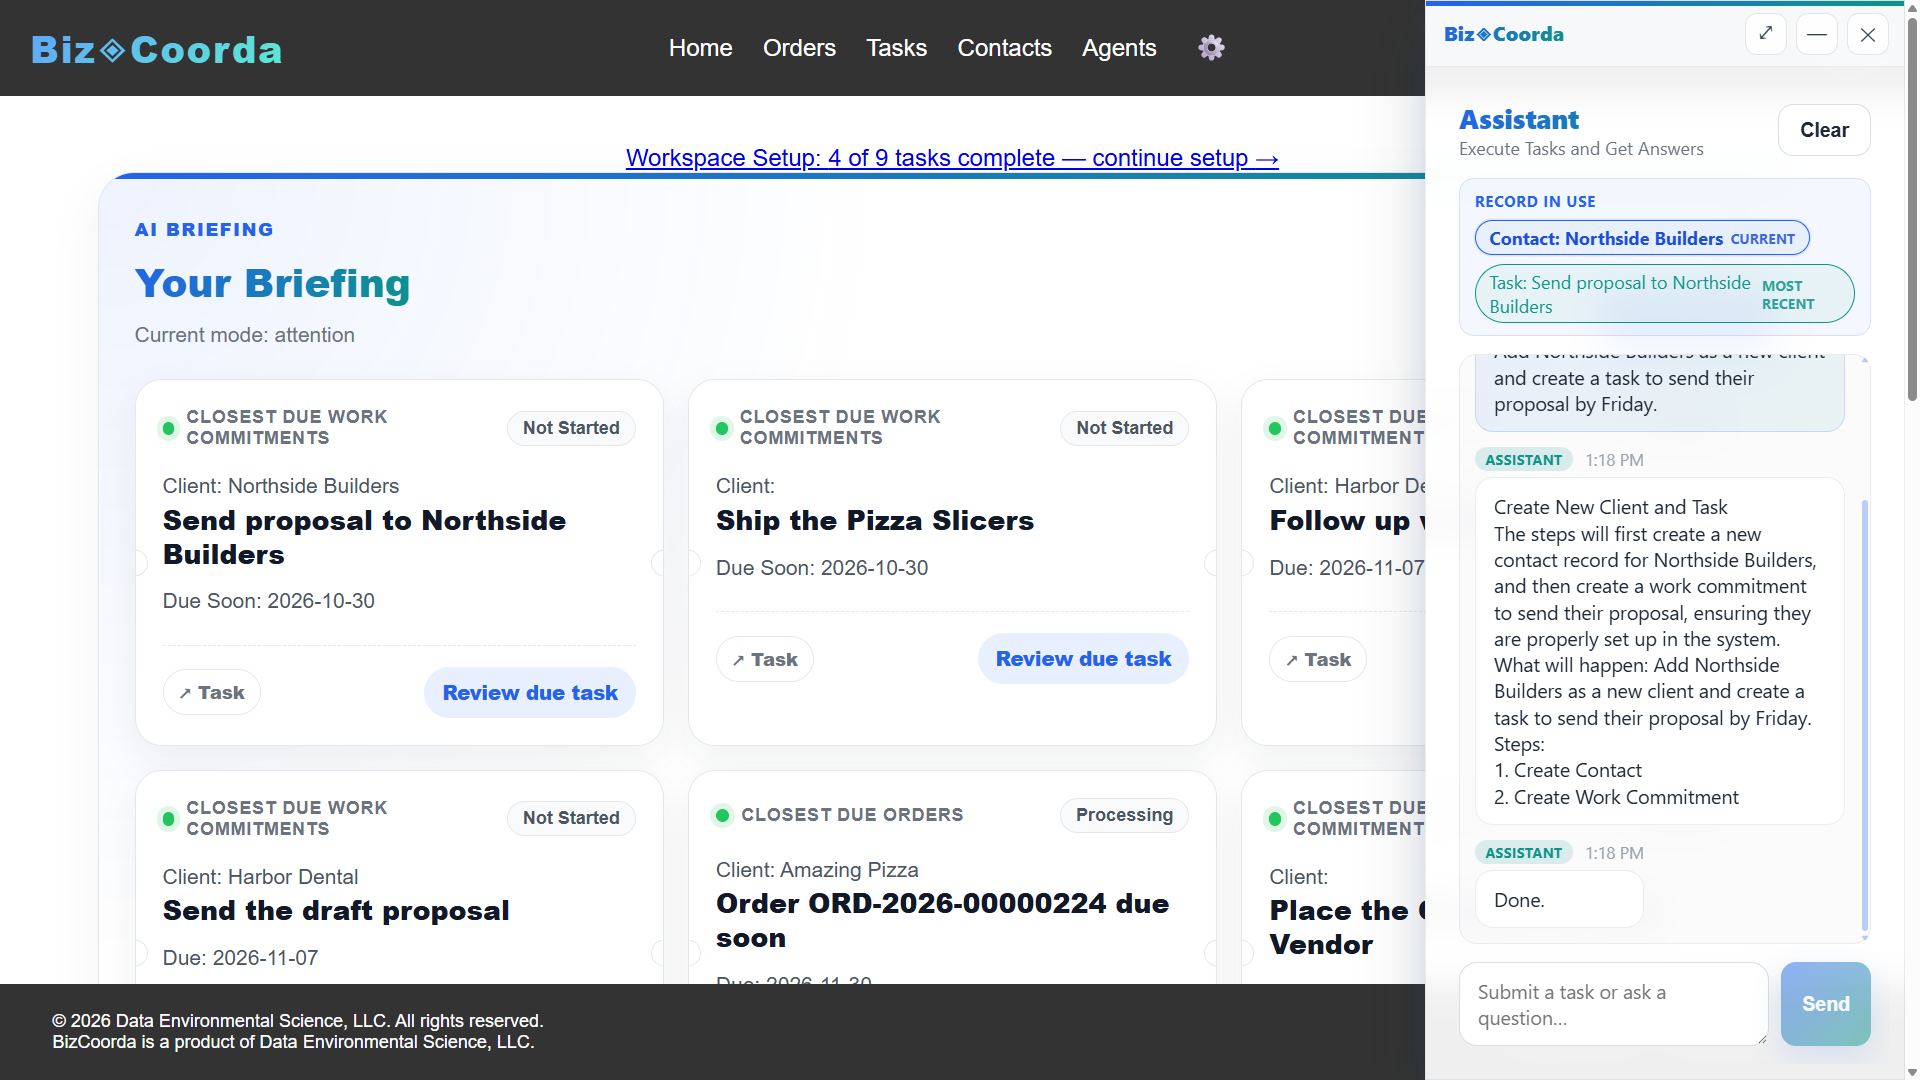Screen dimensions: 1920x1080
Task: Open Task for Ship the Pizza Slicers
Action: (765, 659)
